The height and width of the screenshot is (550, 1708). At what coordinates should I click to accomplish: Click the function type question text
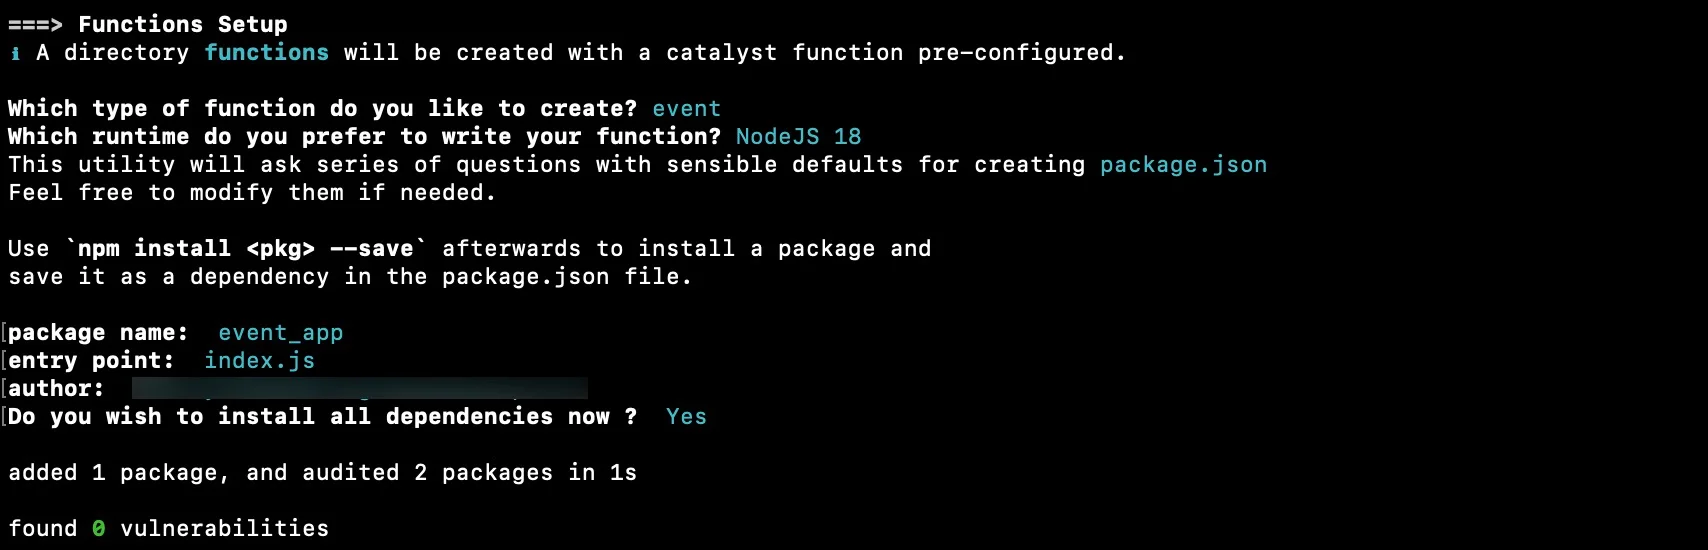pos(322,109)
